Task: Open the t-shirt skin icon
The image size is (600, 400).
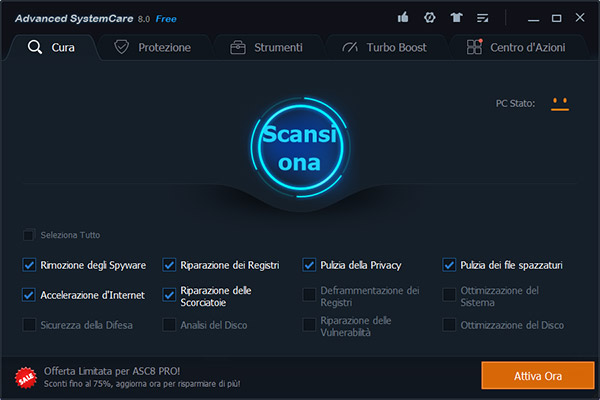Action: [456, 18]
